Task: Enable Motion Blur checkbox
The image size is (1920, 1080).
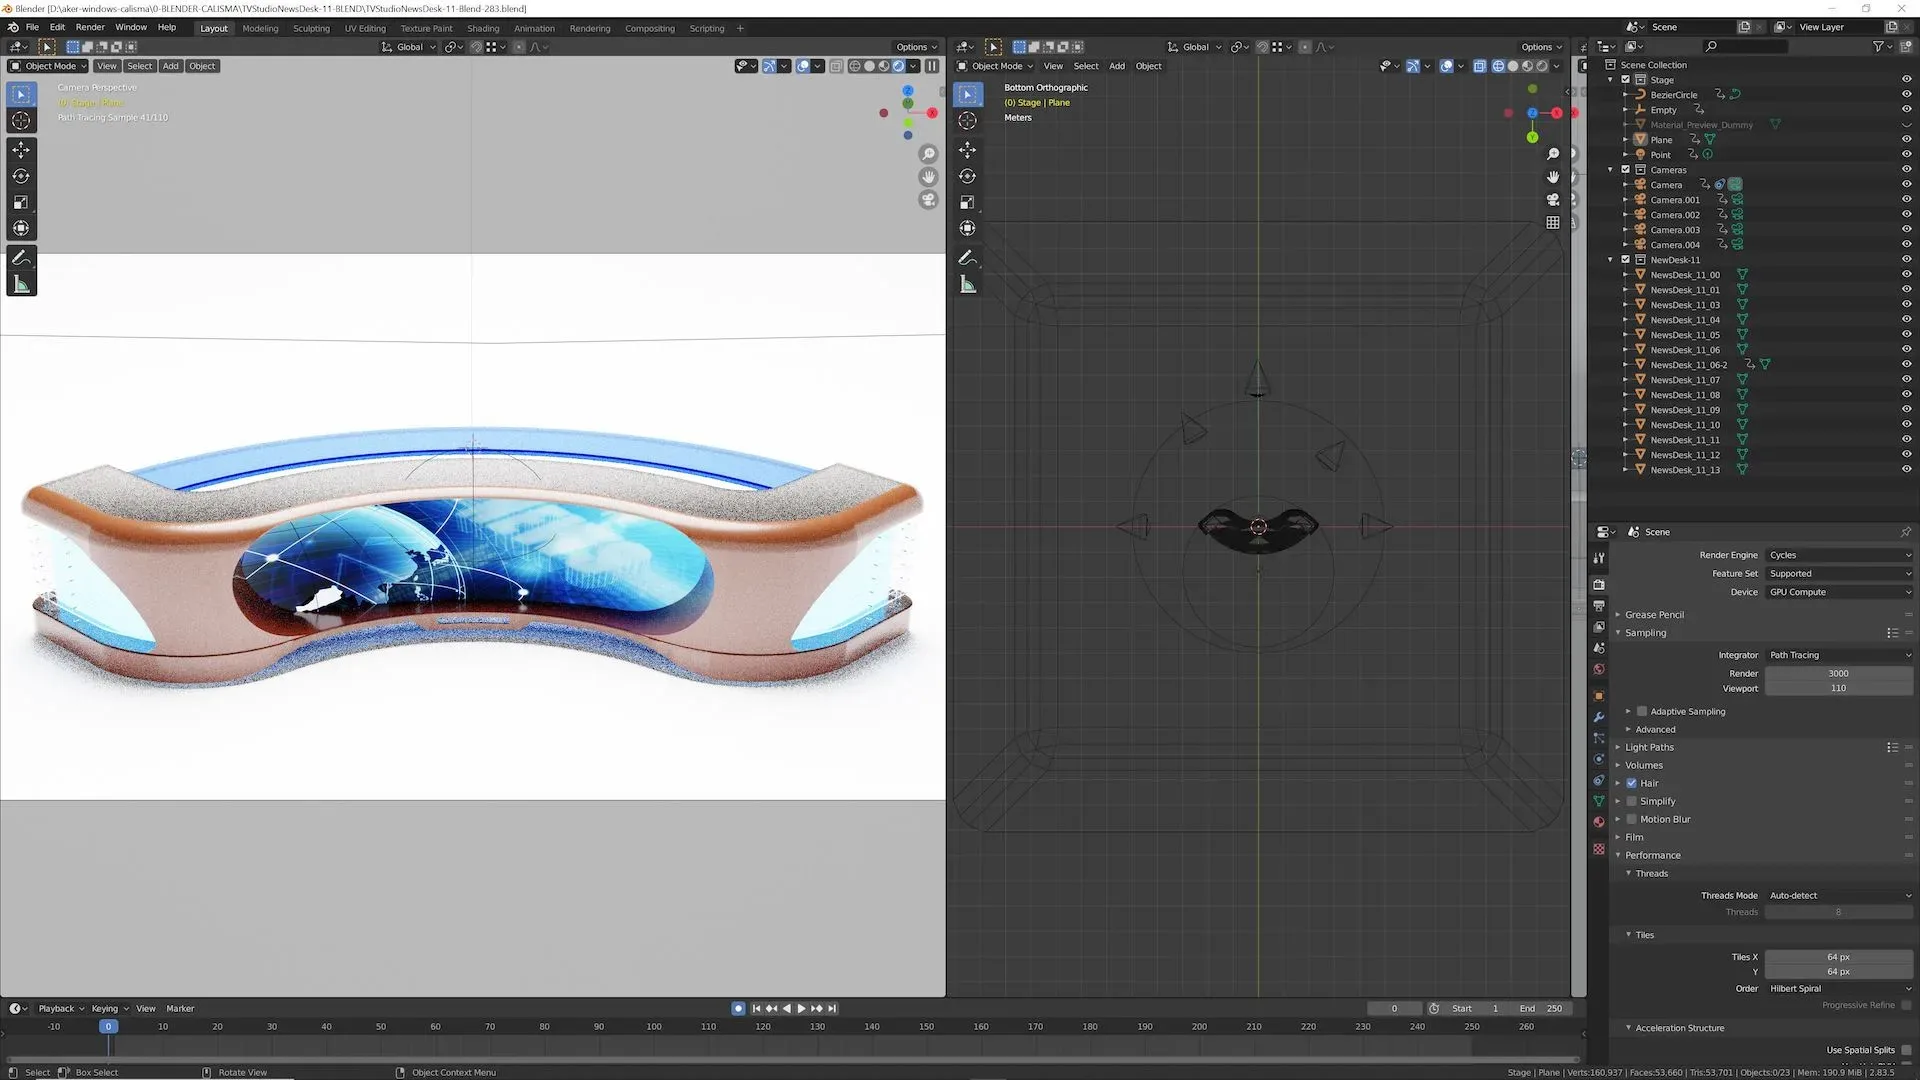Action: pos(1631,819)
